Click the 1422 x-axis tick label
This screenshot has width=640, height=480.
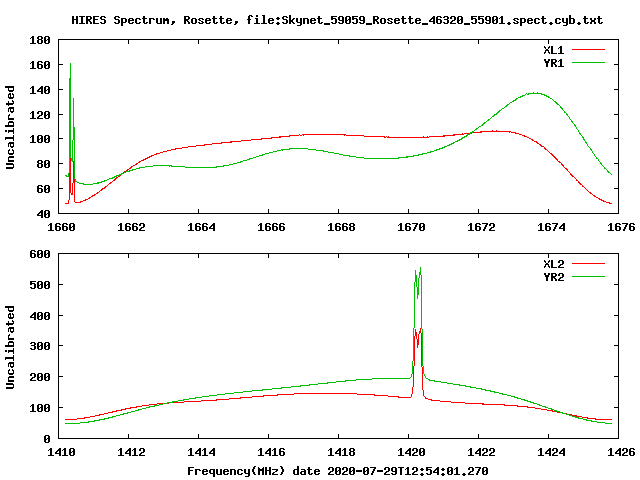(x=481, y=452)
